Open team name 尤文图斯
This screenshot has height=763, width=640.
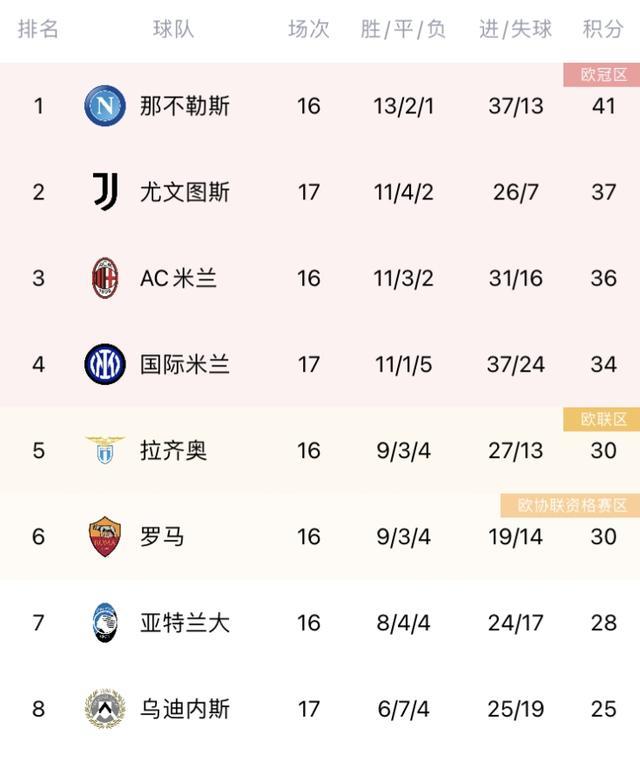184,192
